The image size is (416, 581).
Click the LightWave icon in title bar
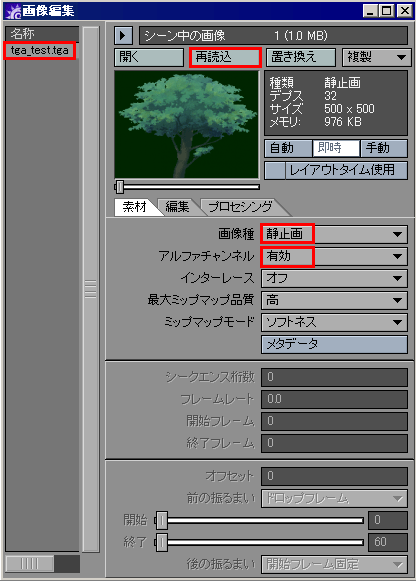(x=13, y=11)
